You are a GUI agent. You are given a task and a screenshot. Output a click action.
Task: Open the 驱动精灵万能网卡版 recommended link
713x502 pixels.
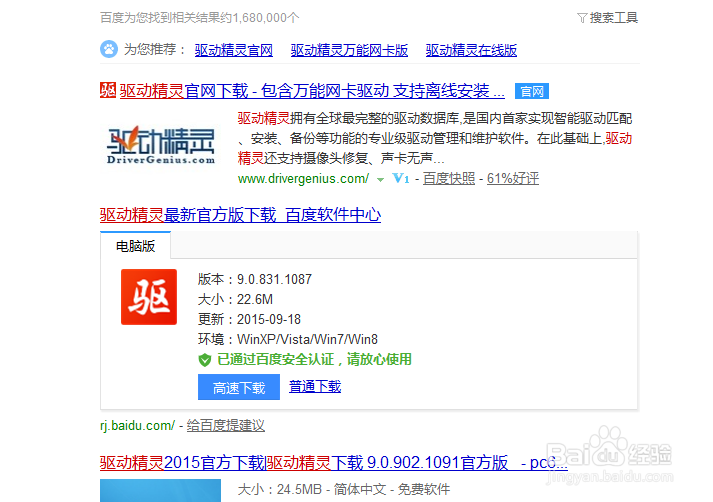(349, 50)
